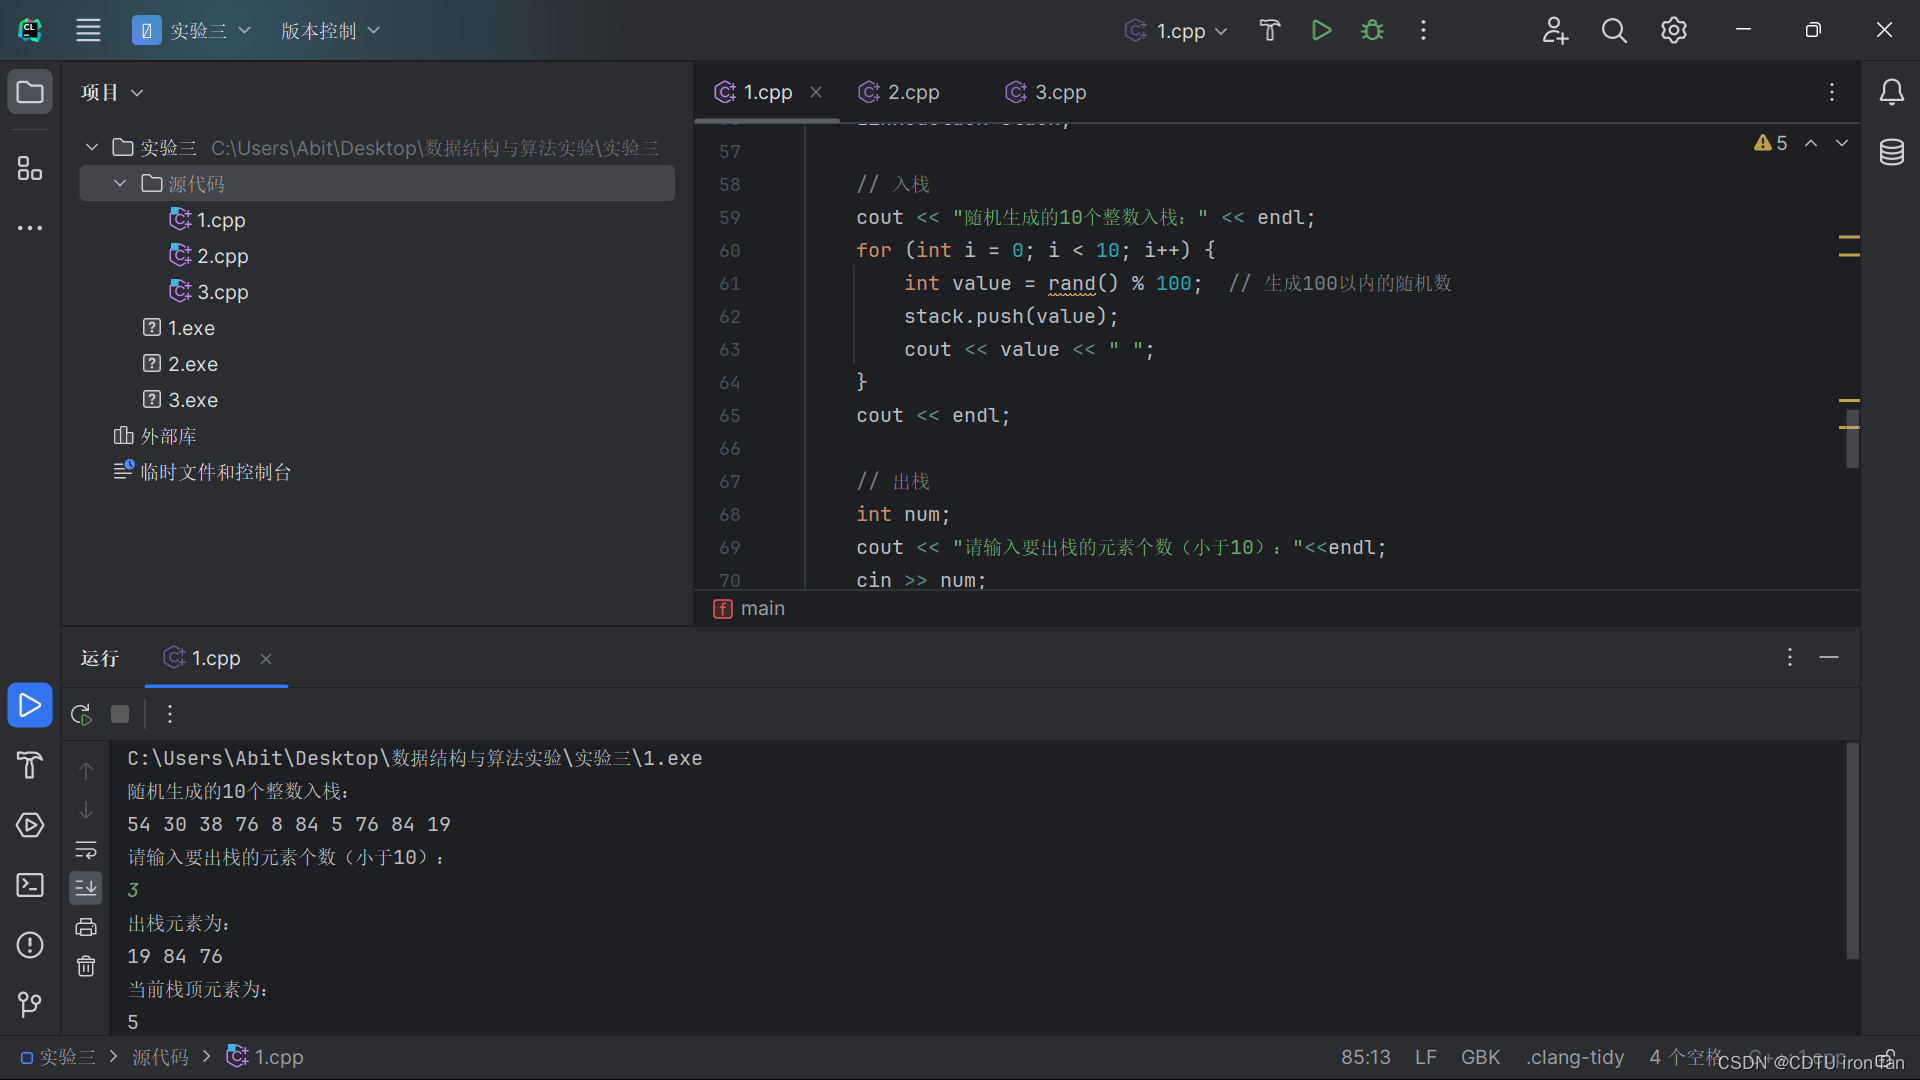Screen dimensions: 1920x1080
Task: Click the rerun icon in Run panel
Action: click(x=81, y=714)
